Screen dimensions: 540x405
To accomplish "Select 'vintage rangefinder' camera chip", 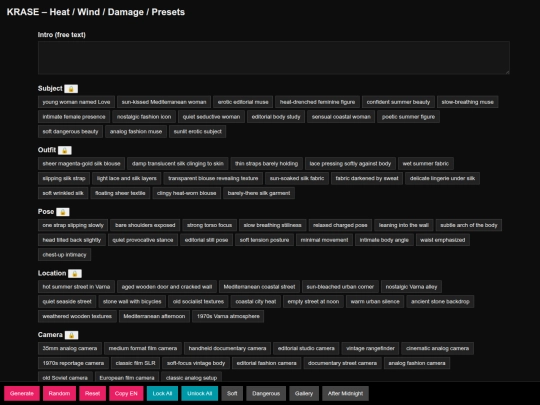I will [x=370, y=349].
